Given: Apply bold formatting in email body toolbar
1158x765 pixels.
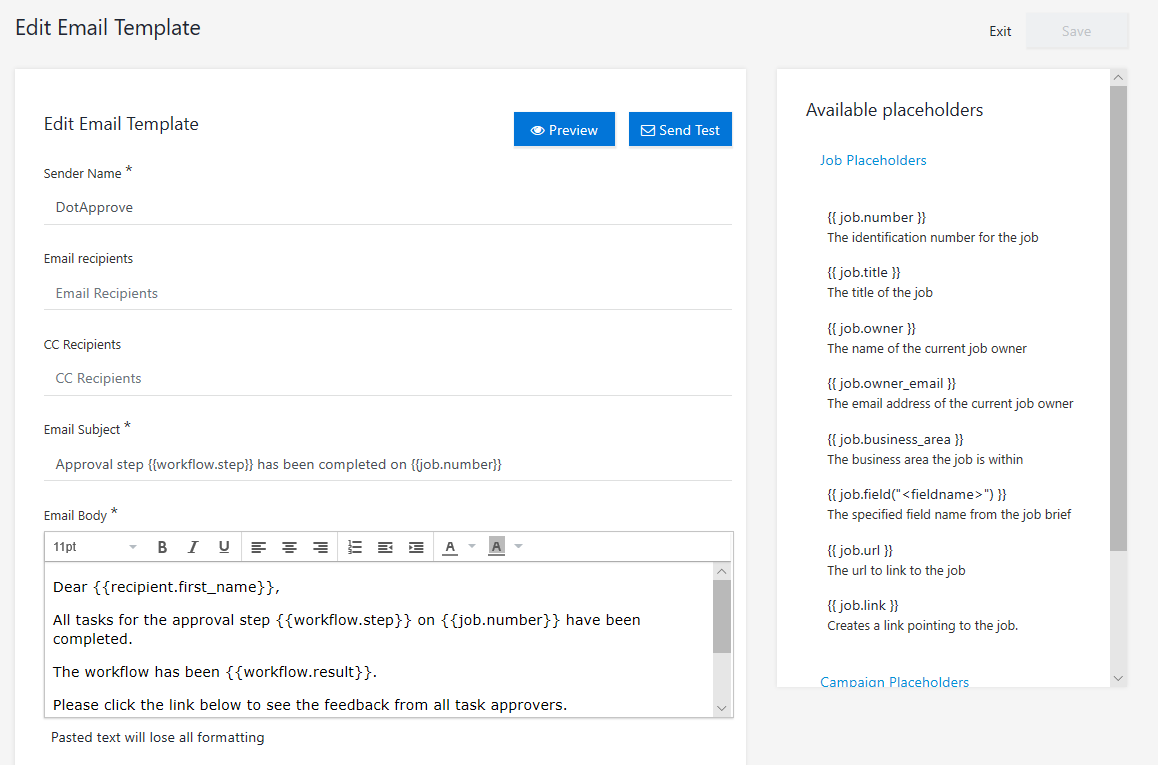Looking at the screenshot, I should (162, 547).
